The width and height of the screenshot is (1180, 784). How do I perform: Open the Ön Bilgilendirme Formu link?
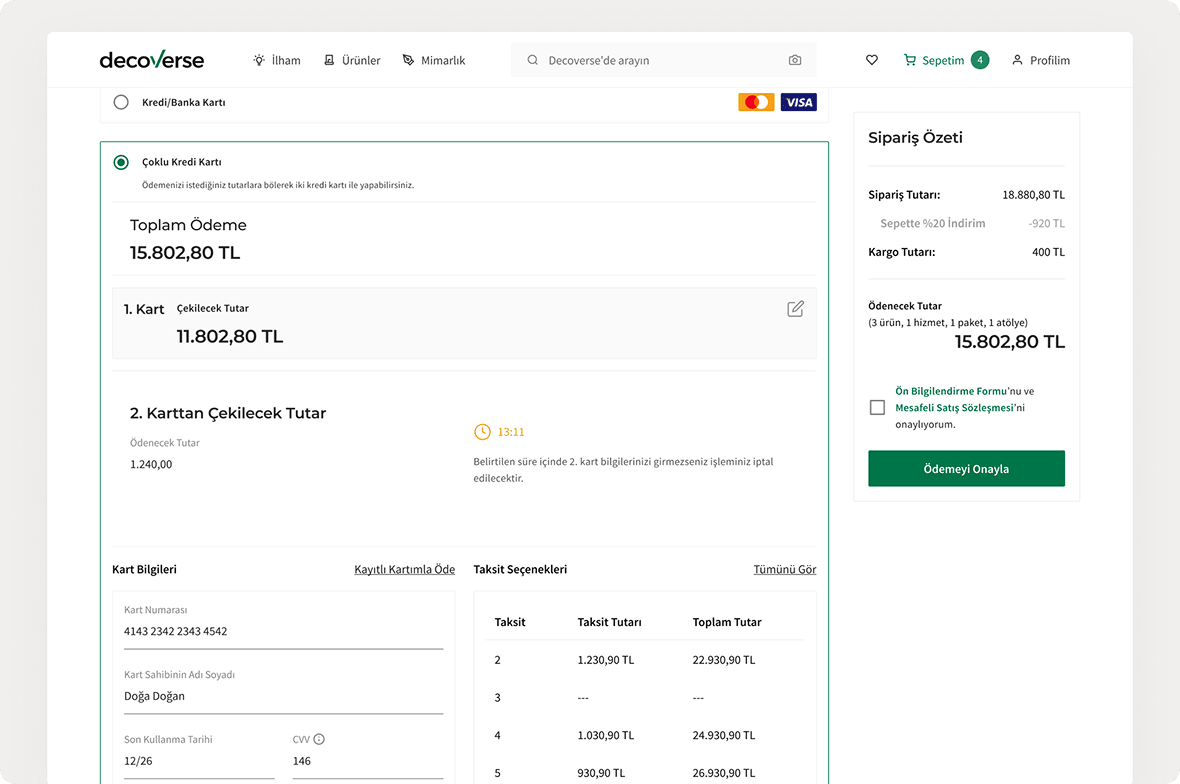pos(950,391)
